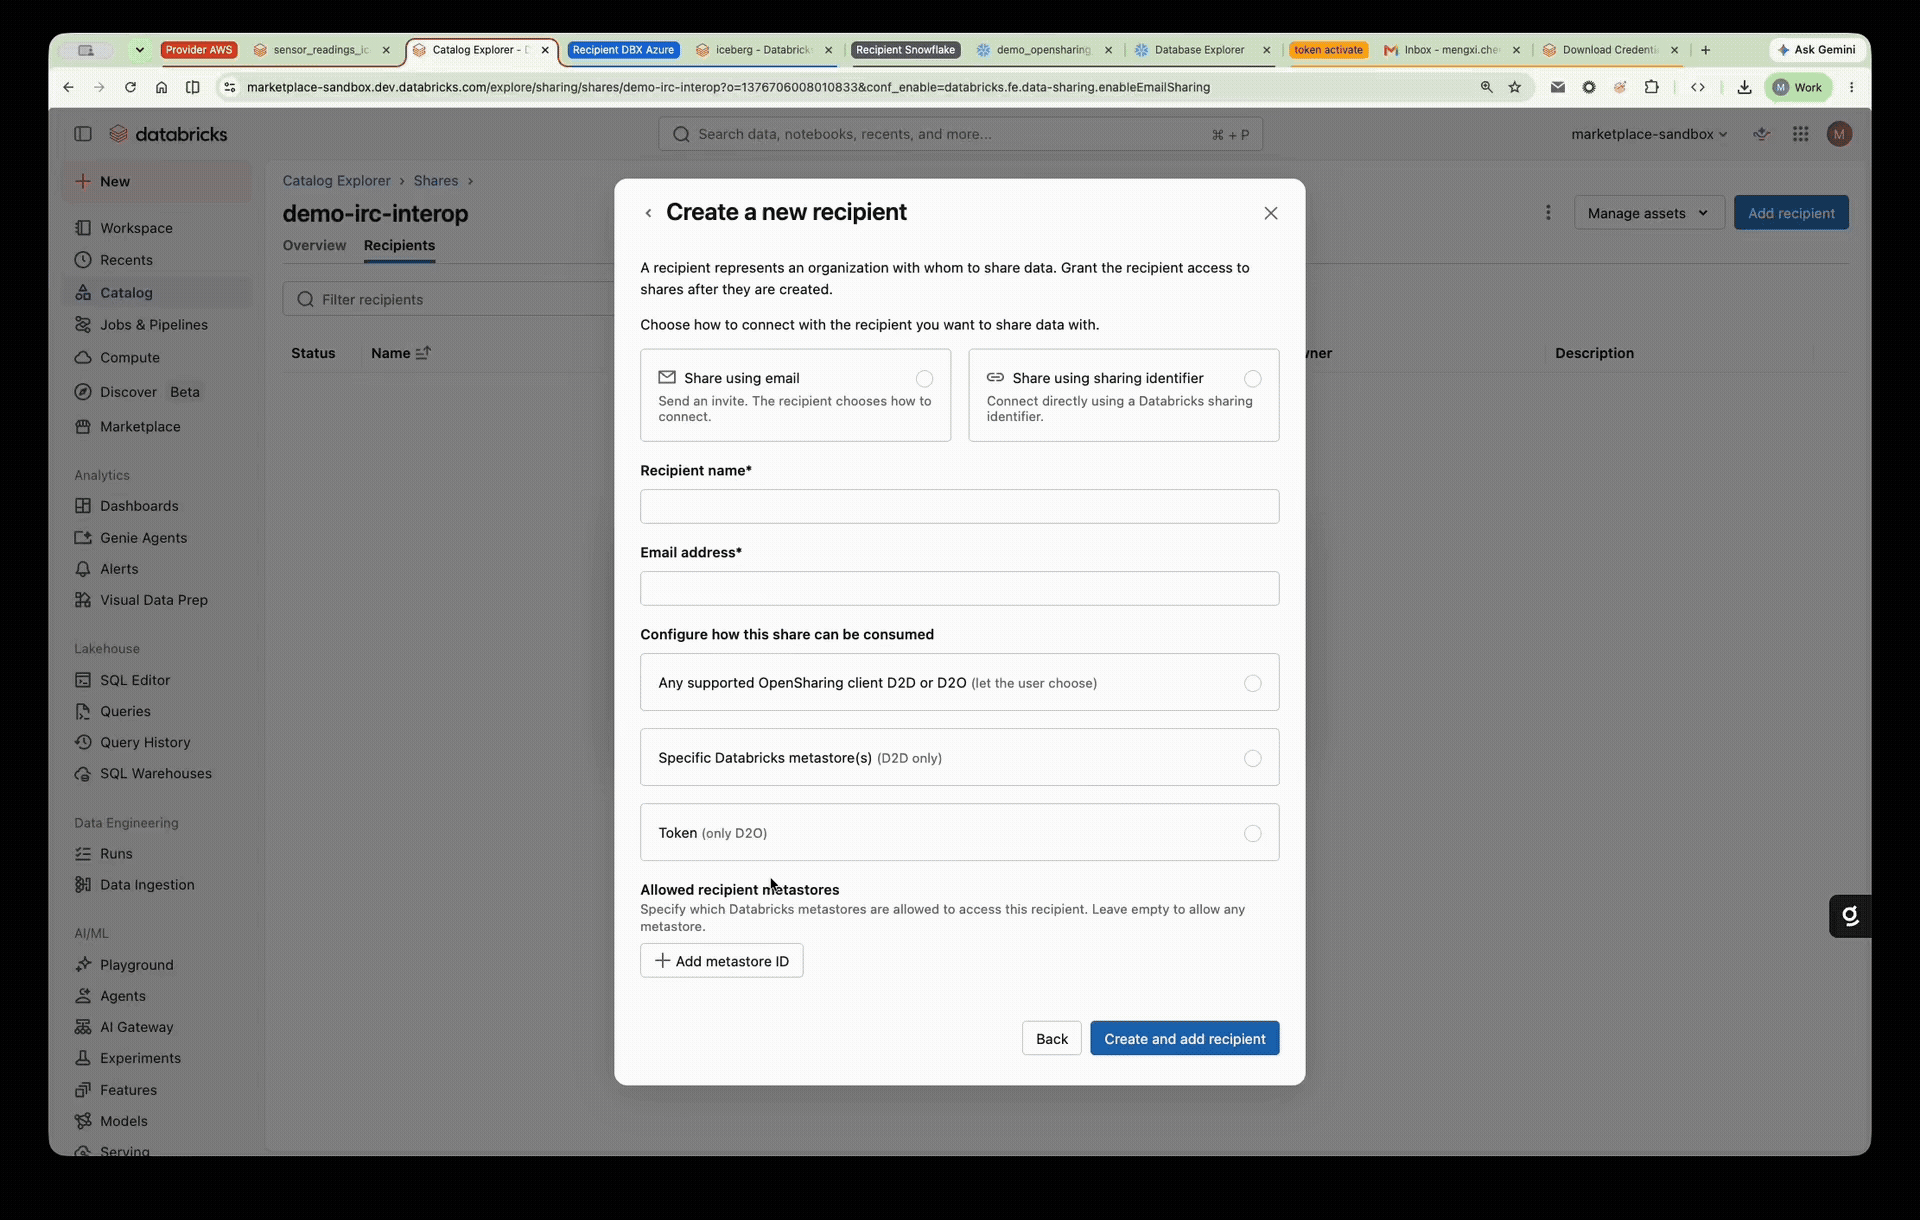This screenshot has width=1920, height=1220.
Task: Open the Work profile menu in browser
Action: point(1797,88)
